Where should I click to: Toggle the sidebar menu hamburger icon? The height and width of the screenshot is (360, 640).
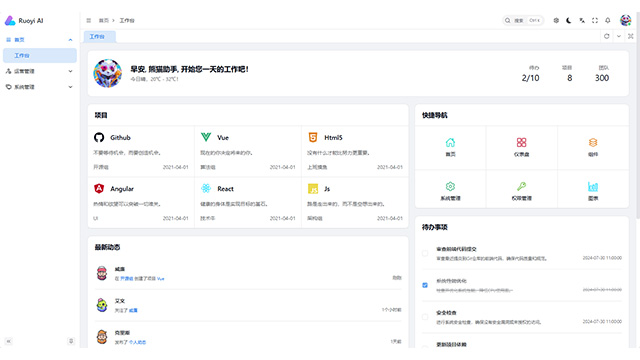[89, 20]
